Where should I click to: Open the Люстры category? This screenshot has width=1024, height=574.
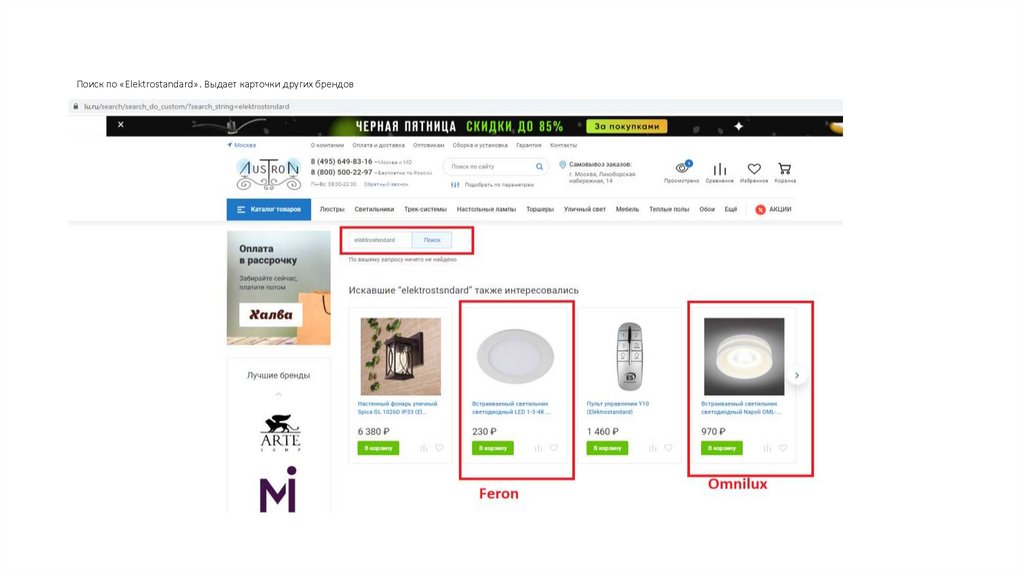332,210
